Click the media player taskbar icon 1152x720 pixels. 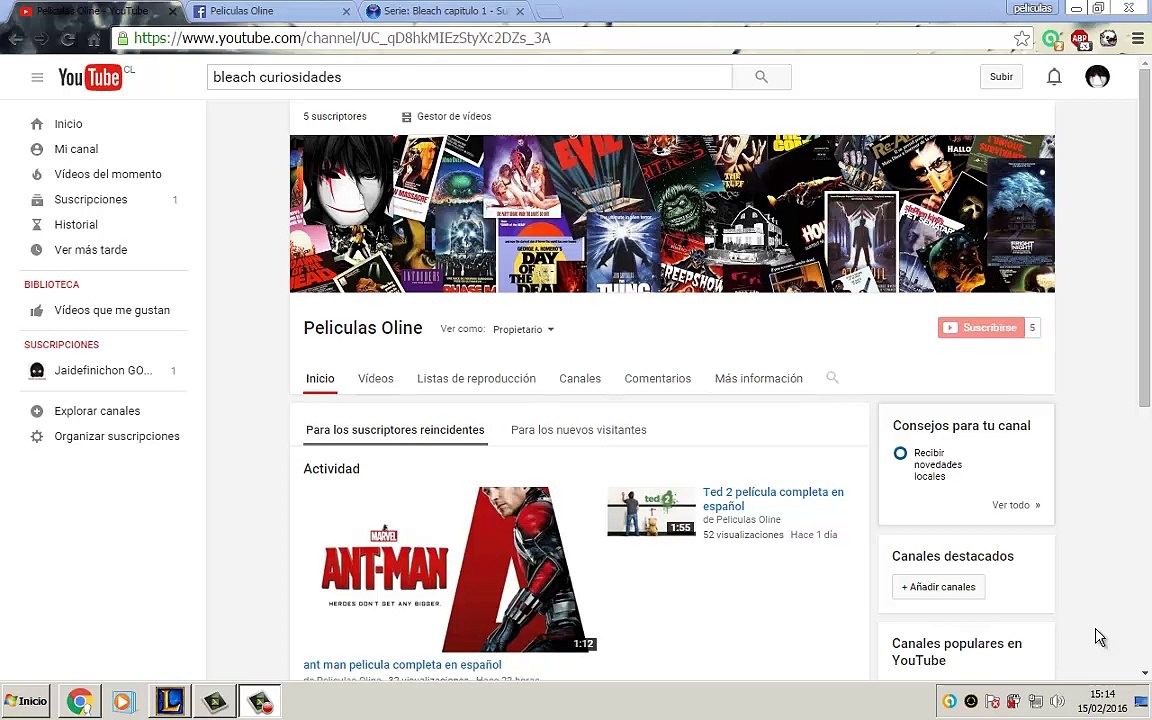tap(124, 701)
